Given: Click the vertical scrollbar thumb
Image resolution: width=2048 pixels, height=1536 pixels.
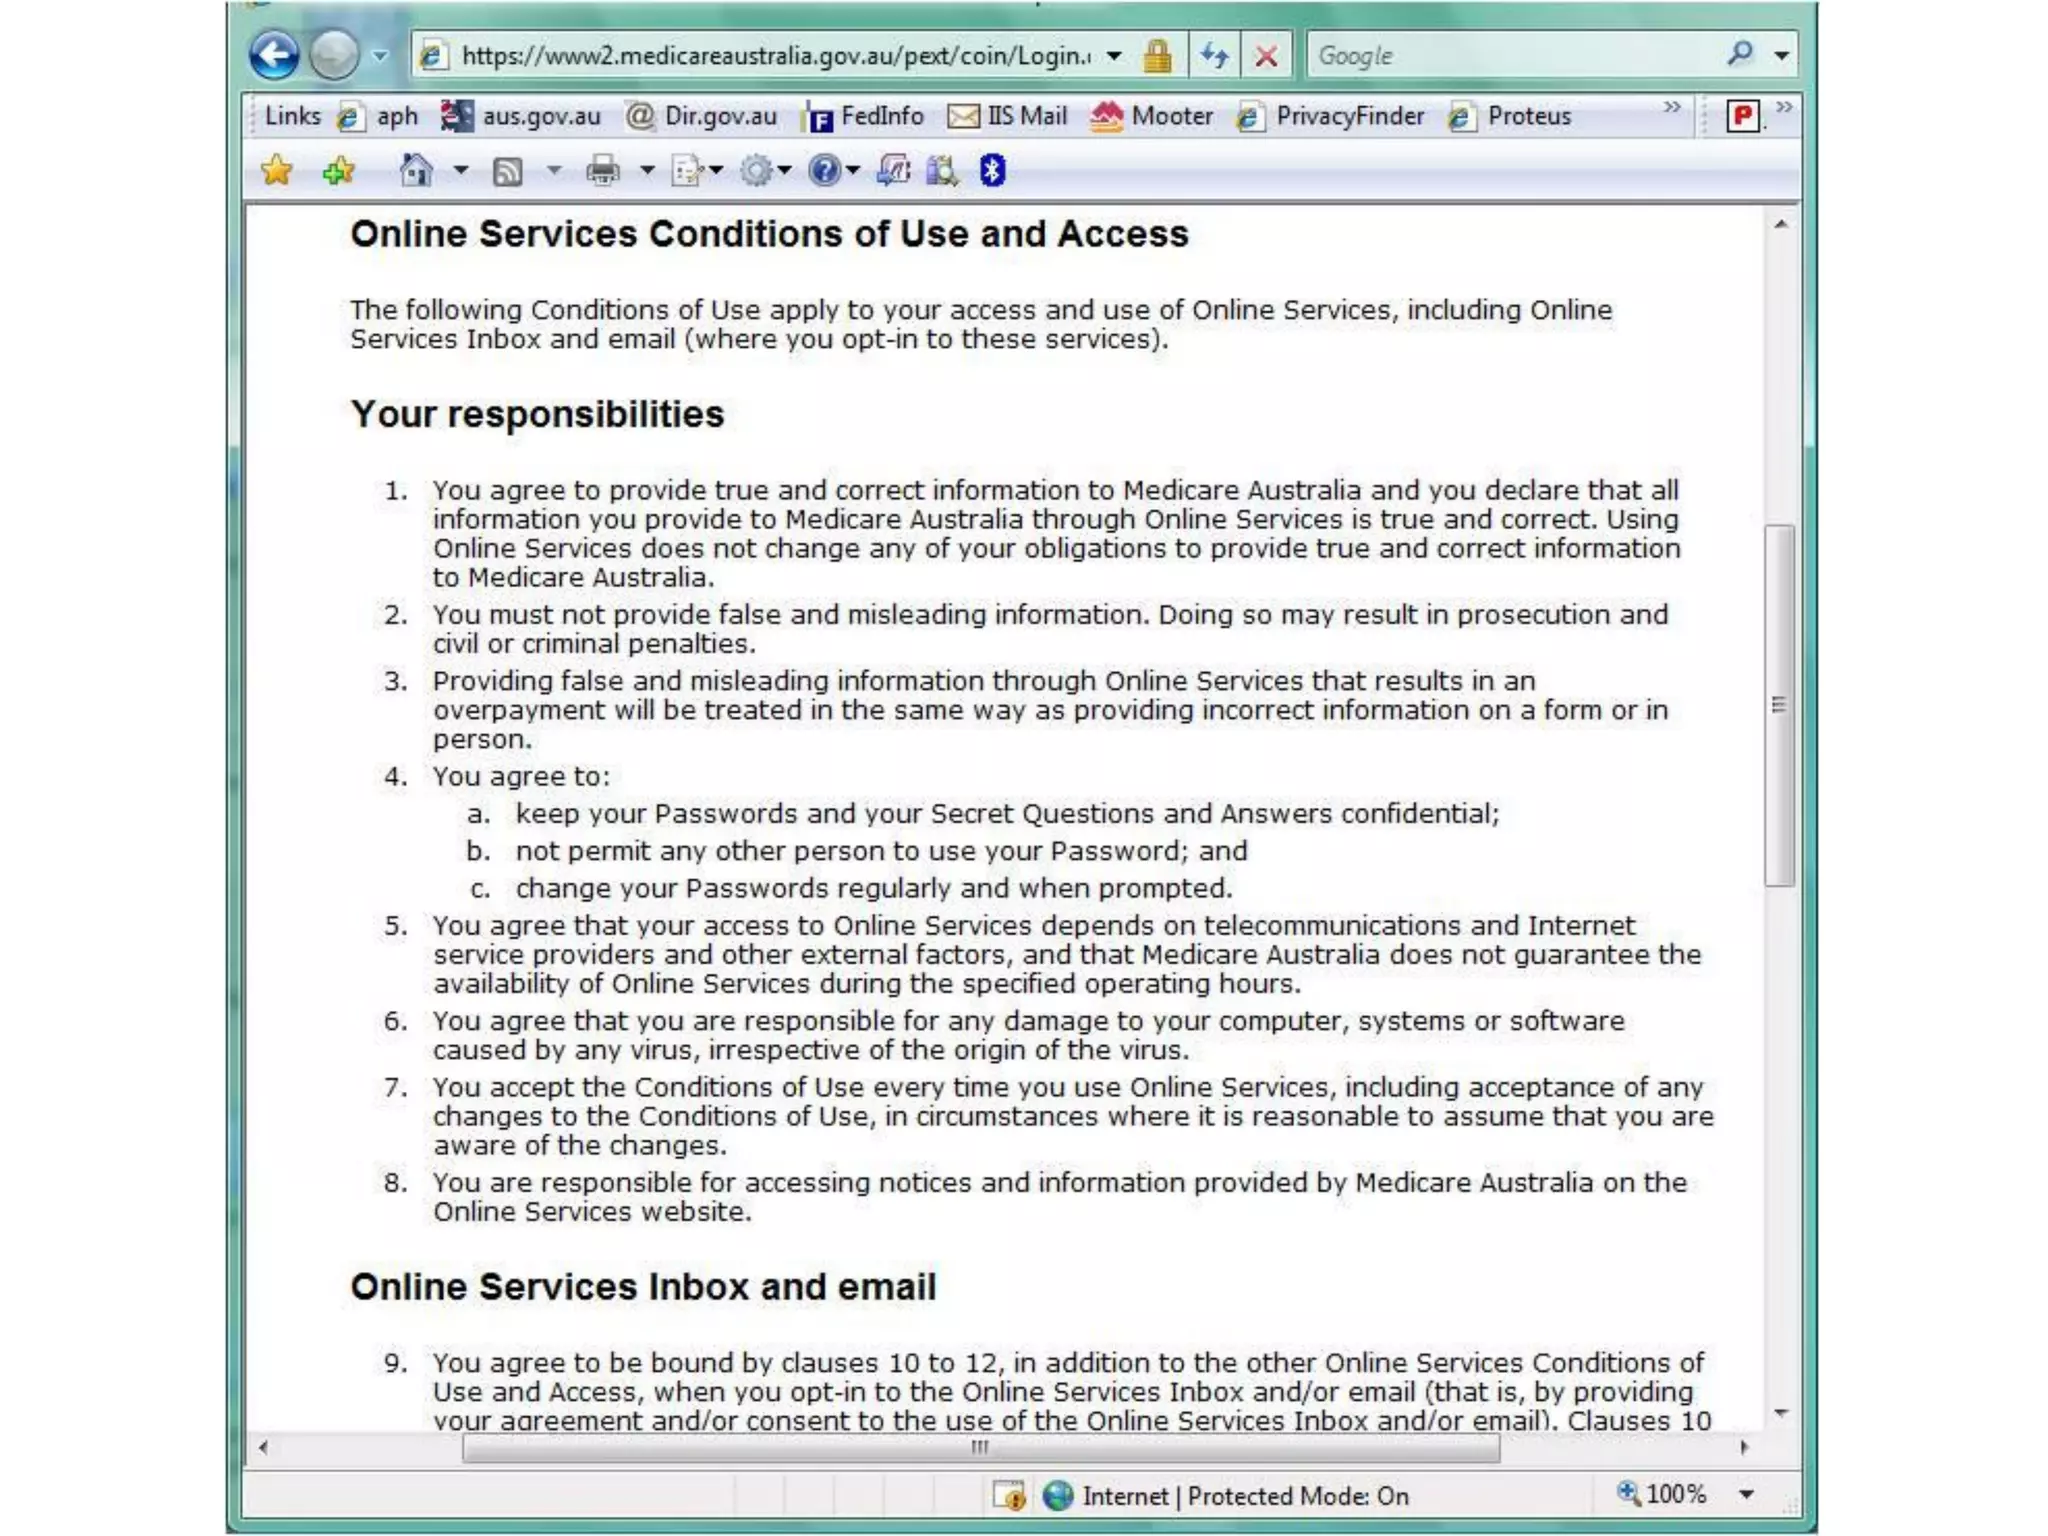Looking at the screenshot, I should pos(1779,705).
